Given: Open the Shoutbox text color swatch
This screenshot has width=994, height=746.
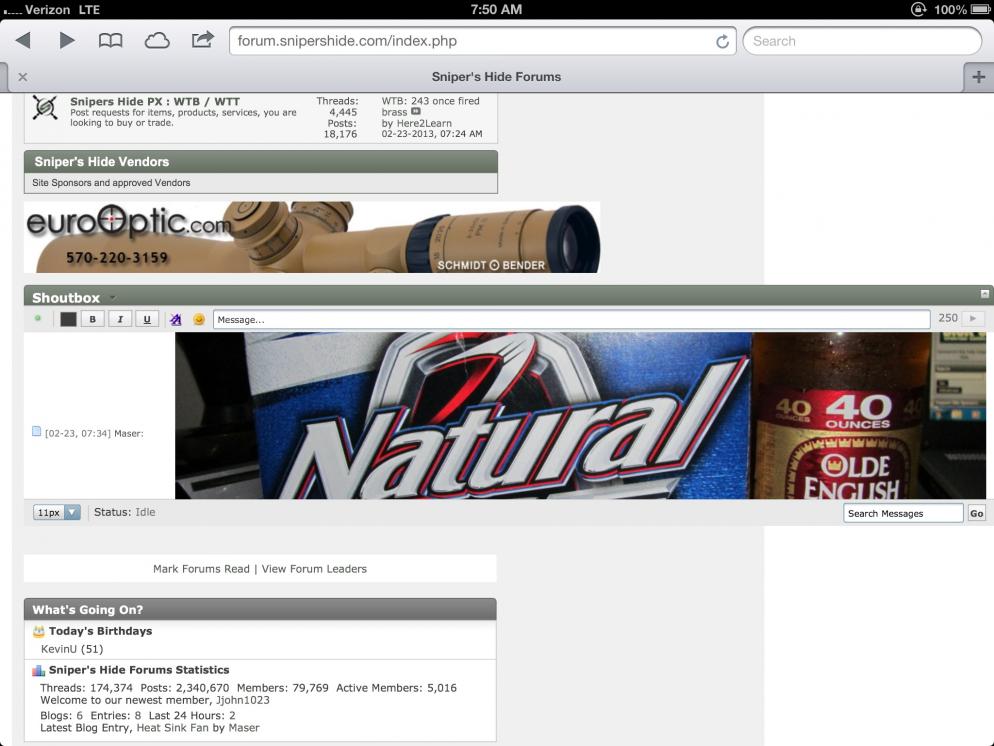Looking at the screenshot, I should click(68, 319).
